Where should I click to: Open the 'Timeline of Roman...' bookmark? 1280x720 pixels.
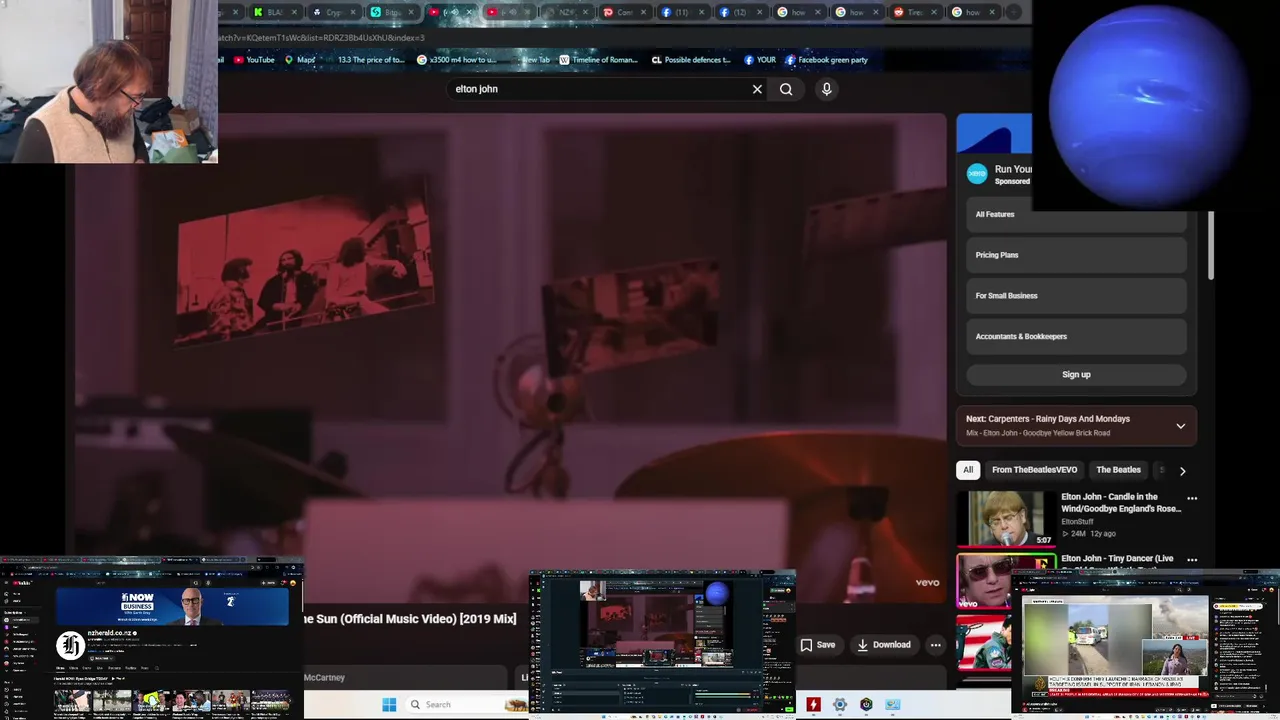[598, 60]
